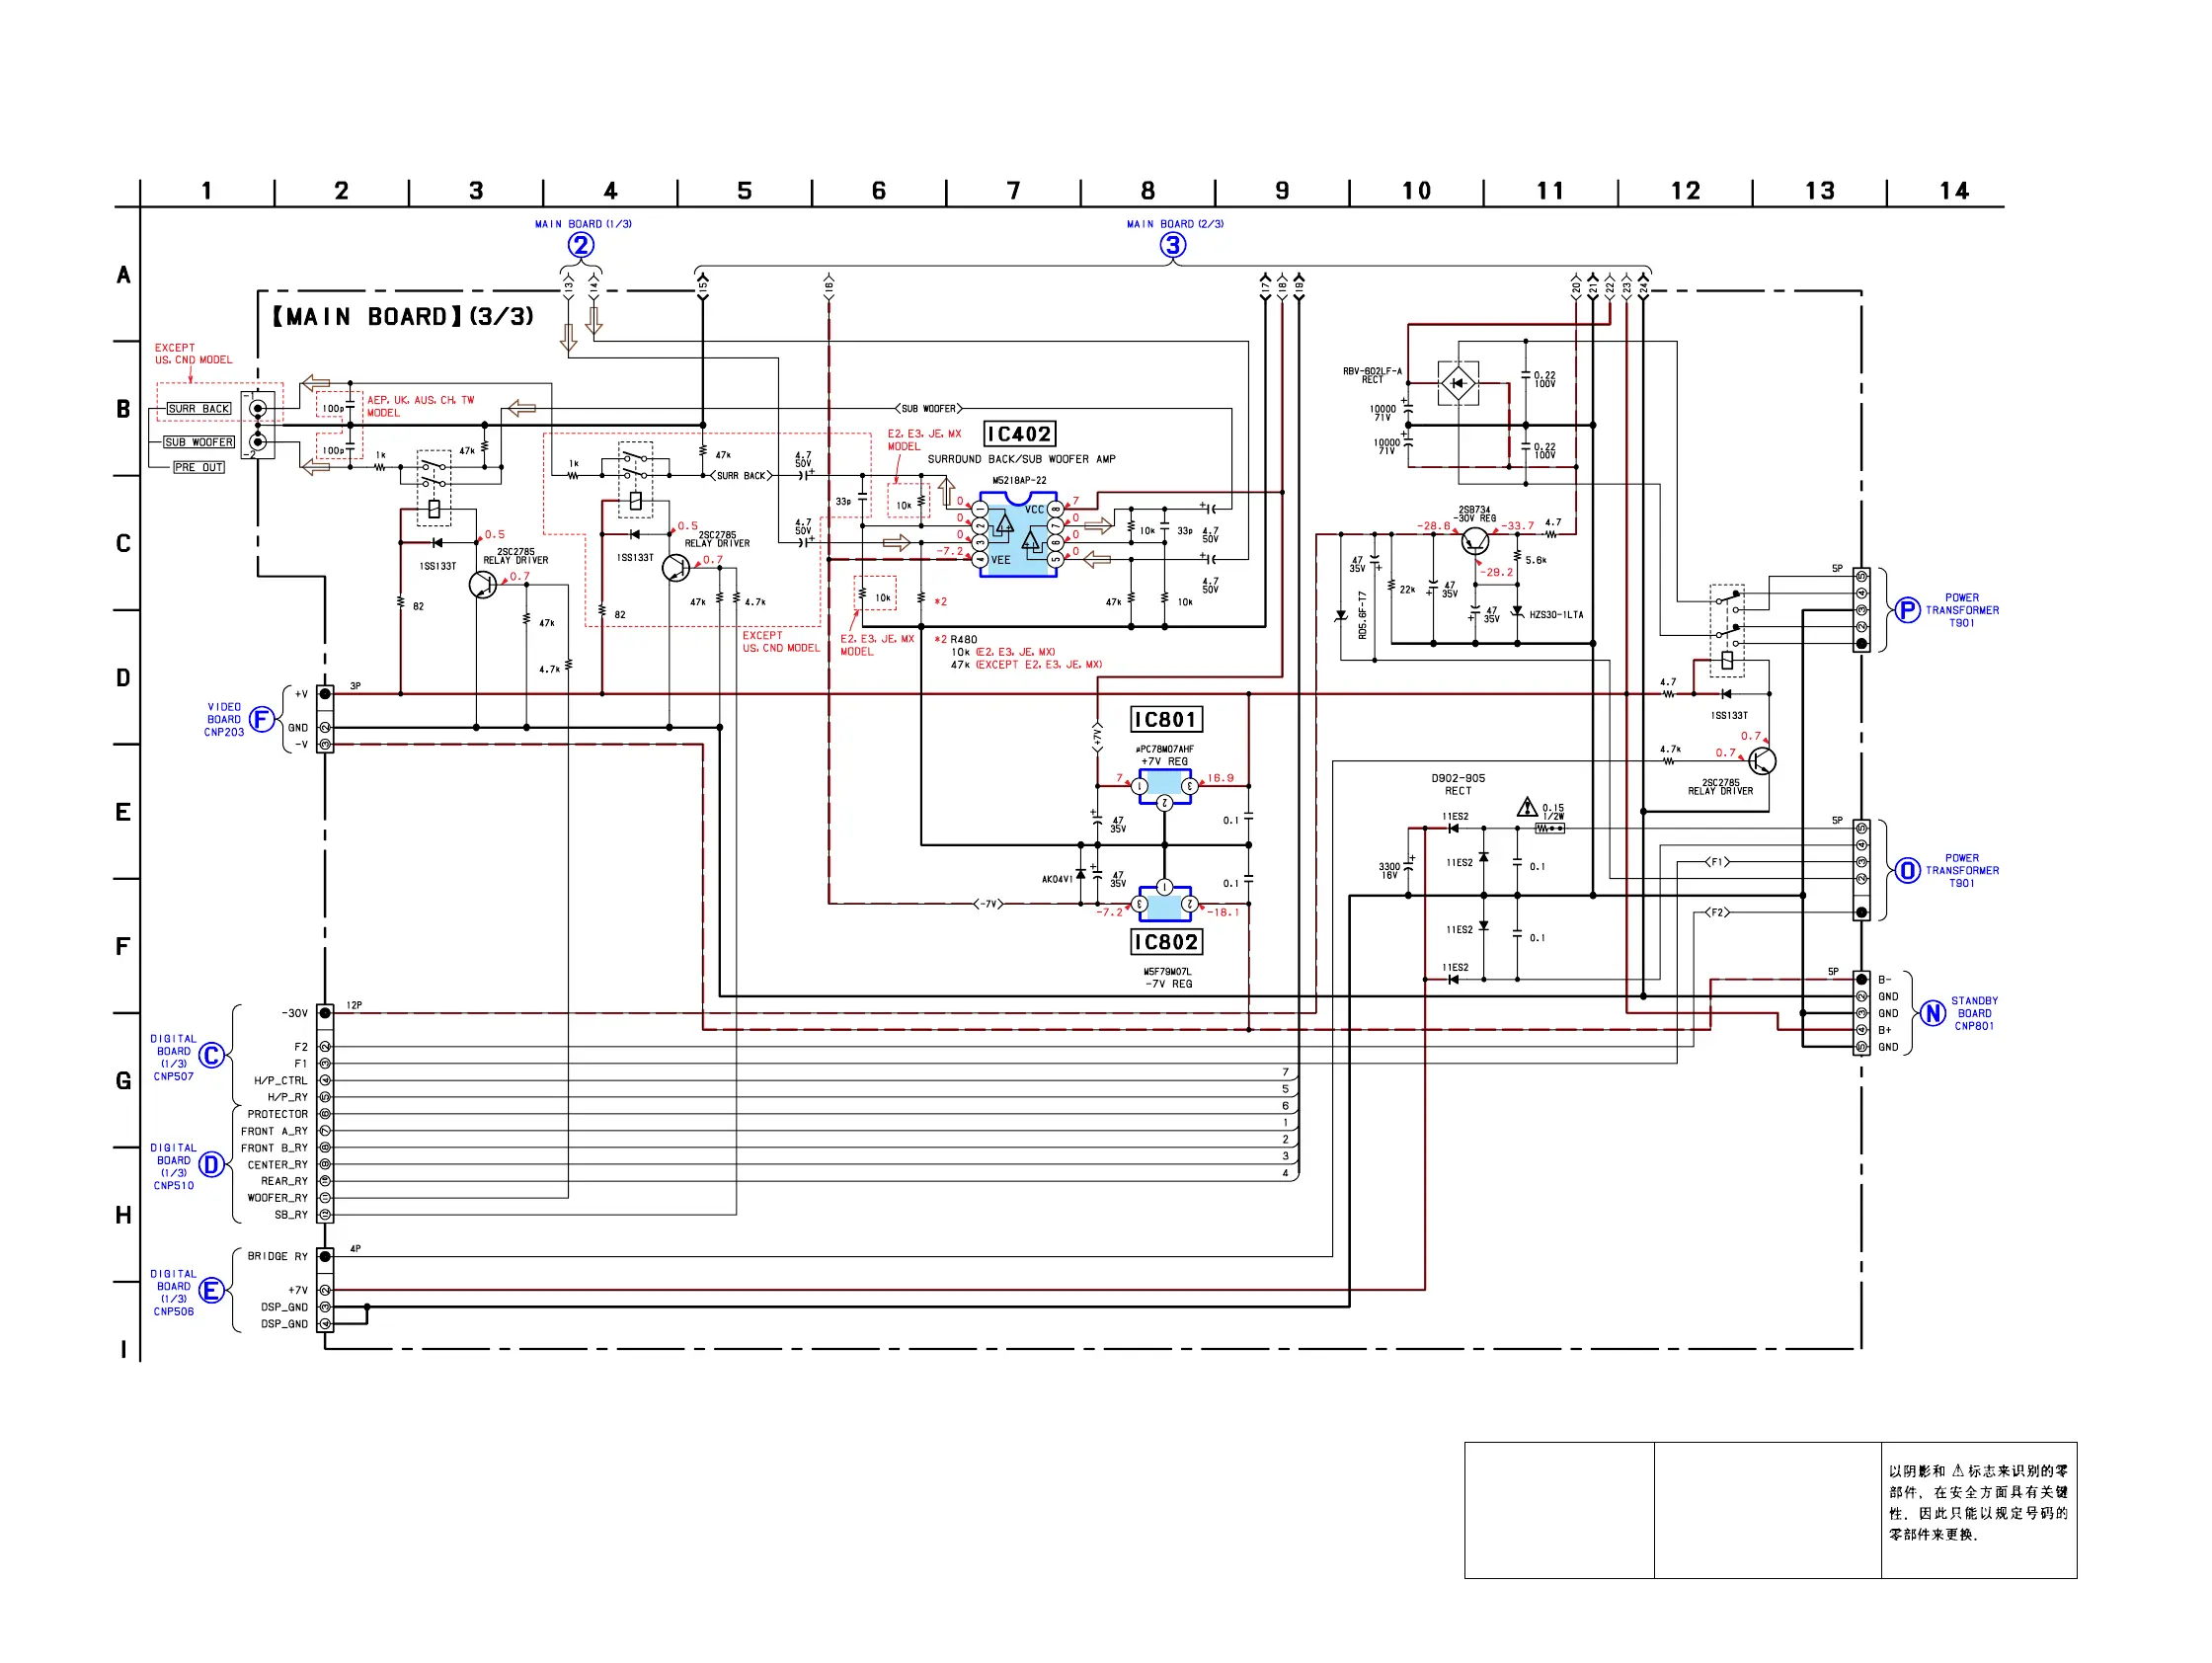Click the circled P Power Transformer symbol
2212x1663 pixels.
(1907, 610)
